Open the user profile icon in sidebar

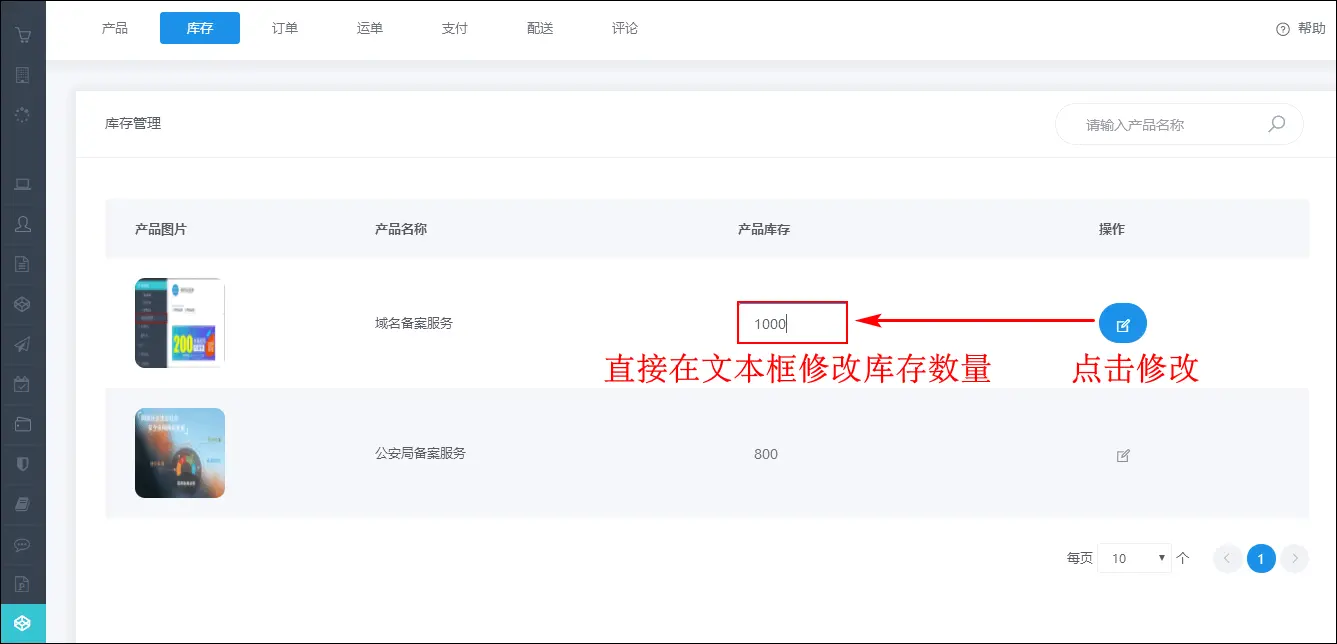[x=22, y=224]
